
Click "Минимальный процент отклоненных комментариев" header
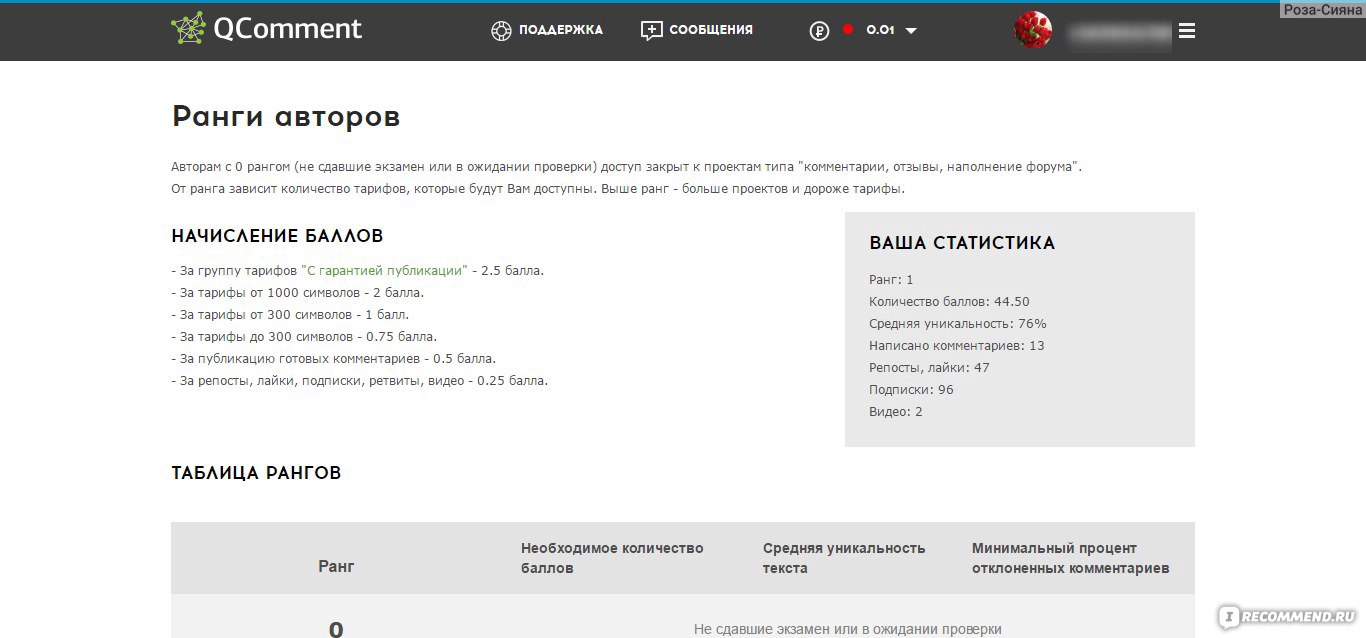tap(1070, 558)
